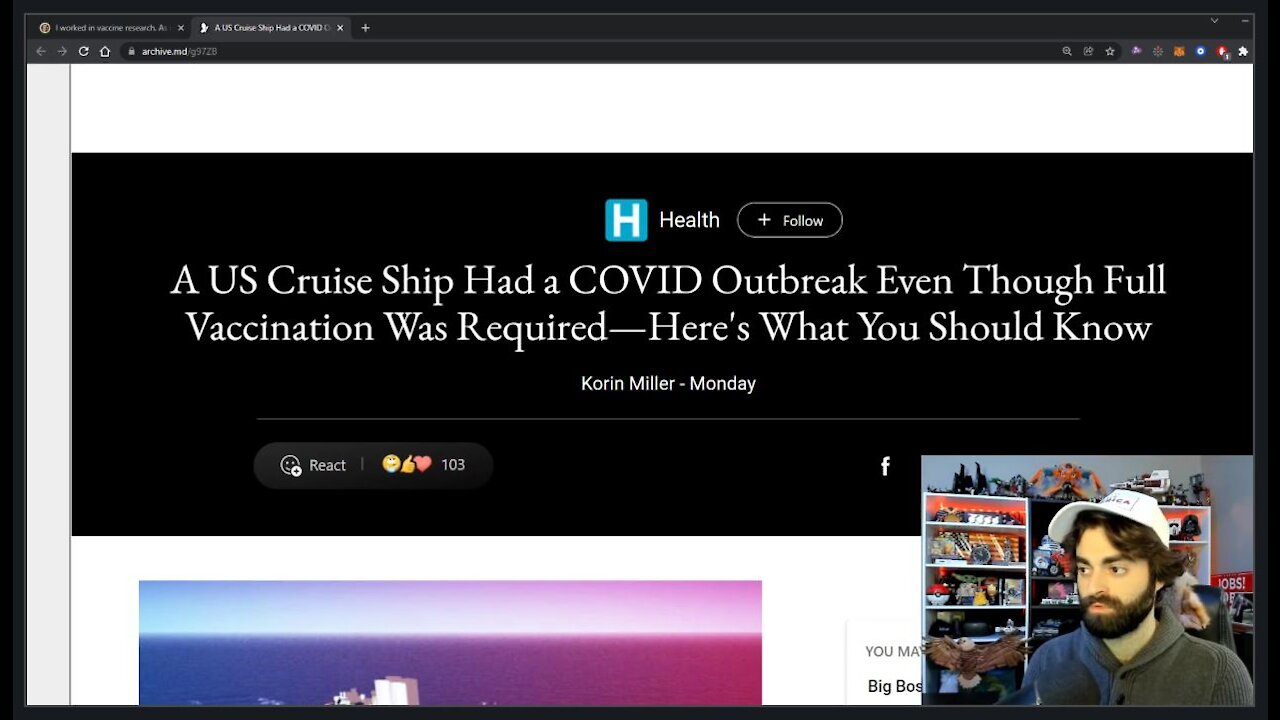This screenshot has height=720, width=1280.
Task: Close the 'I worked in vaccine research' tab
Action: (181, 28)
